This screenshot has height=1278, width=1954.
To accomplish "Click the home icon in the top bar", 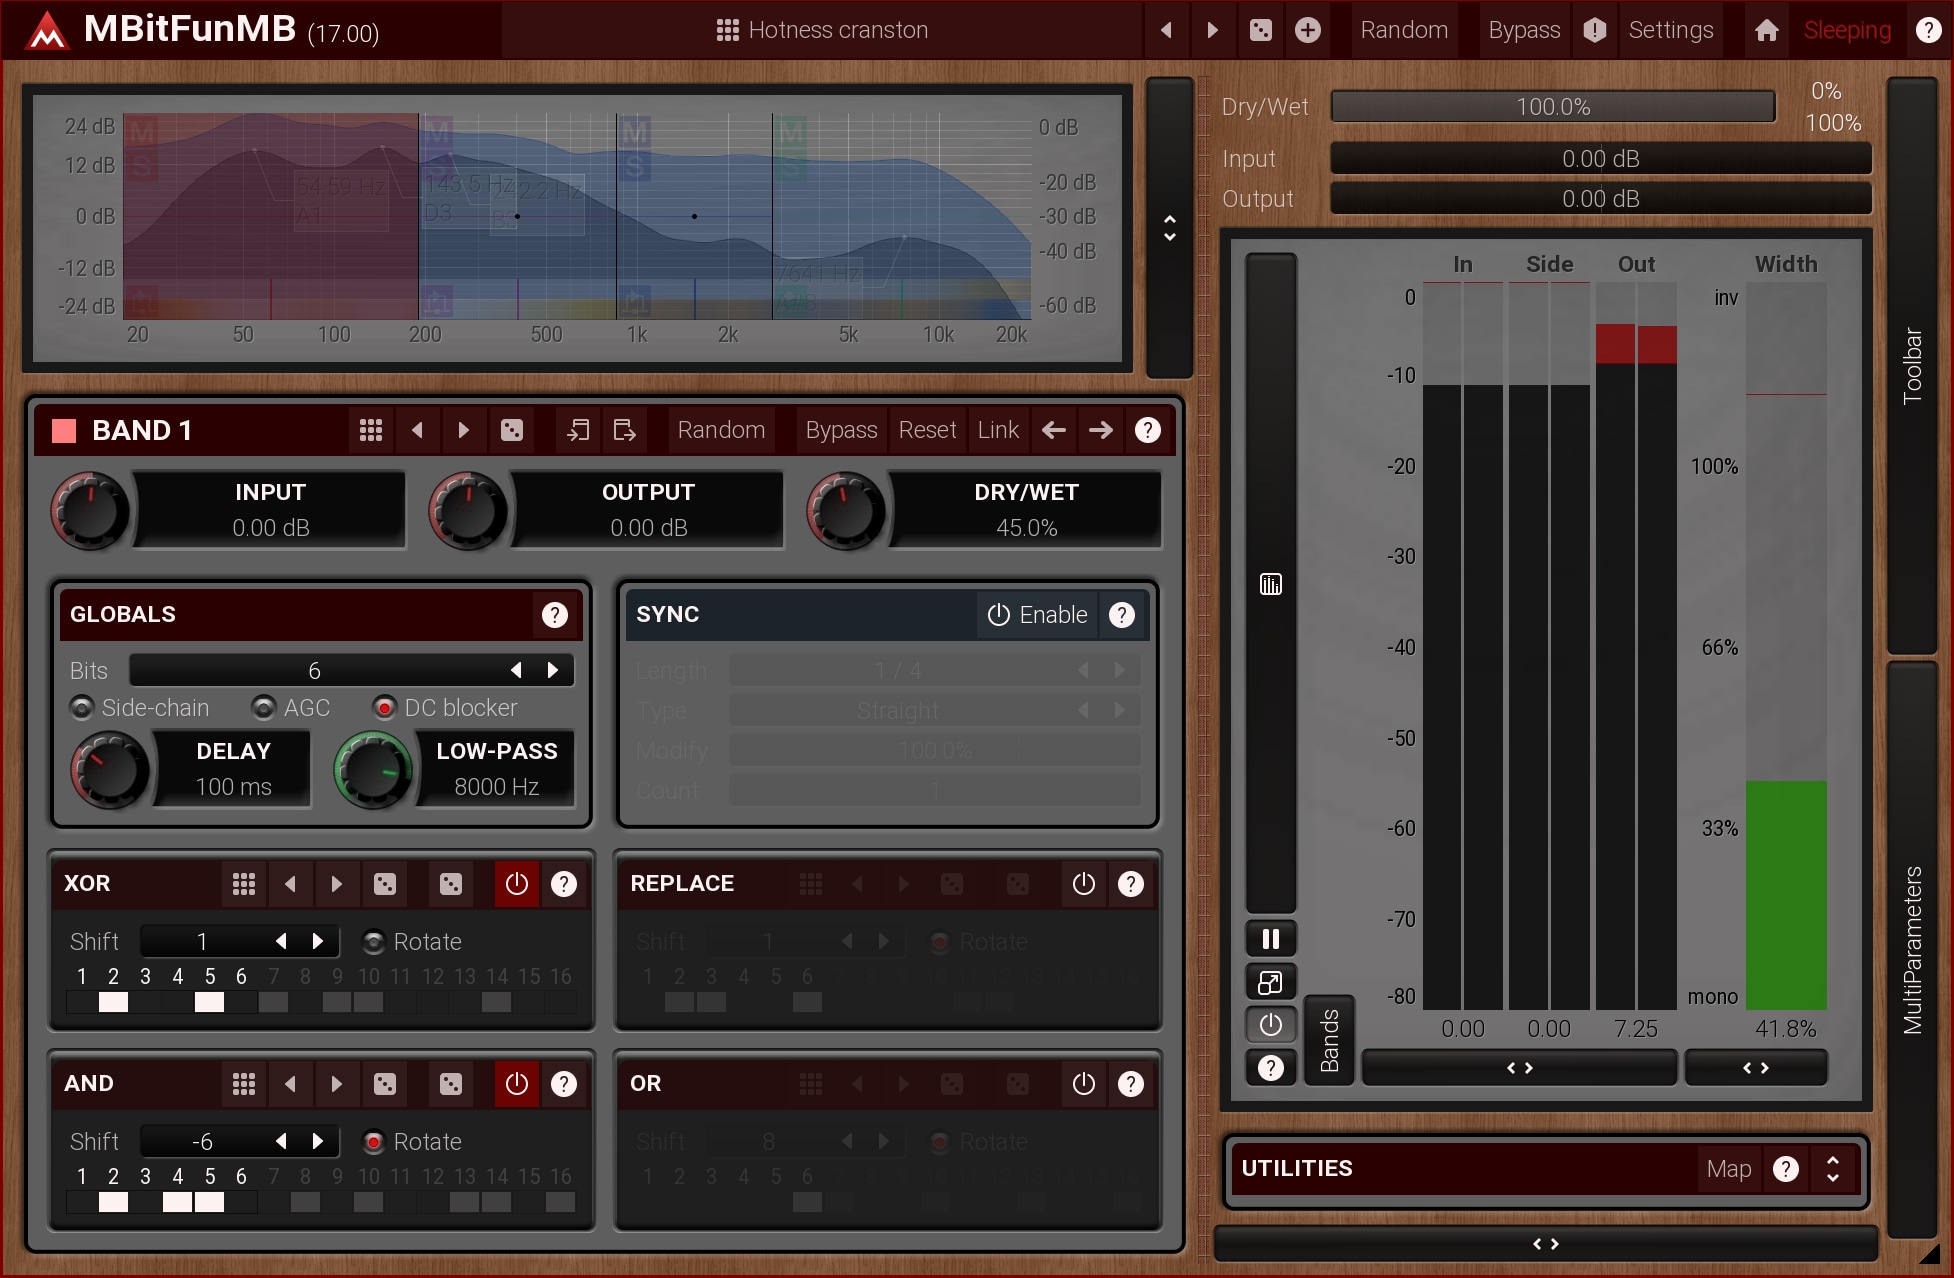I will coord(1766,30).
